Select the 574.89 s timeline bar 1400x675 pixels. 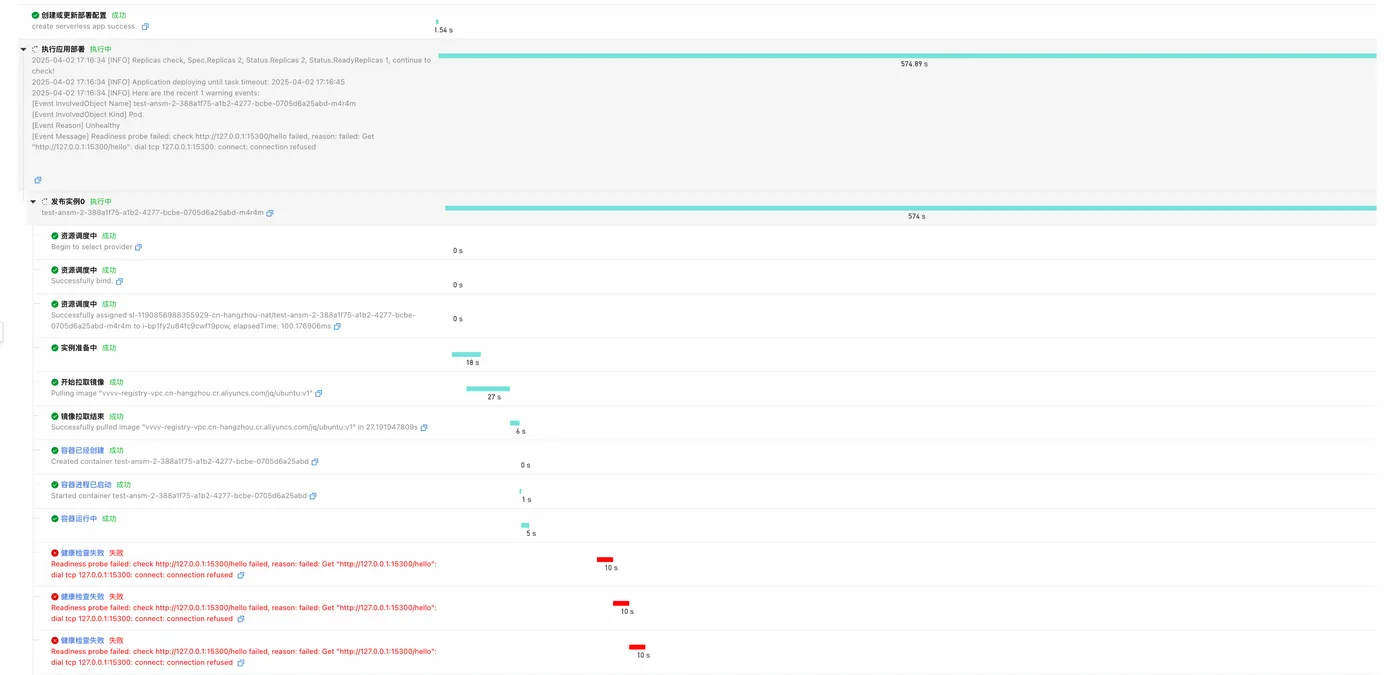pos(907,56)
